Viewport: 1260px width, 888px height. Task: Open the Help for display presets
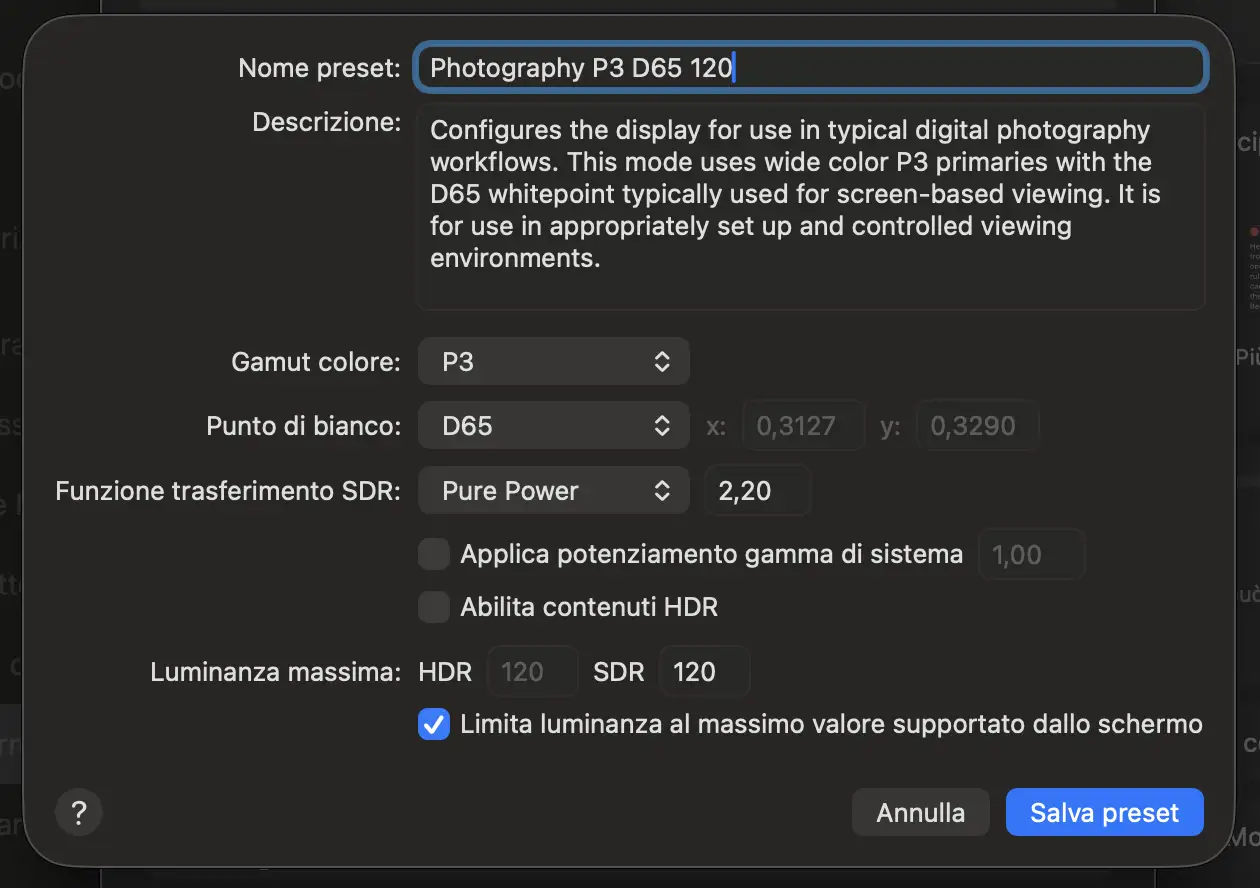[78, 812]
